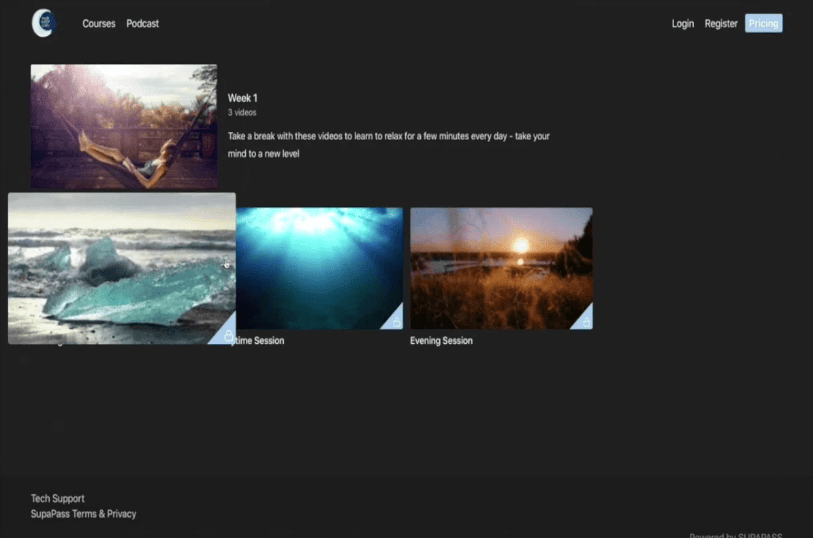Open the Week 1 hammock thumbnail

click(x=124, y=126)
